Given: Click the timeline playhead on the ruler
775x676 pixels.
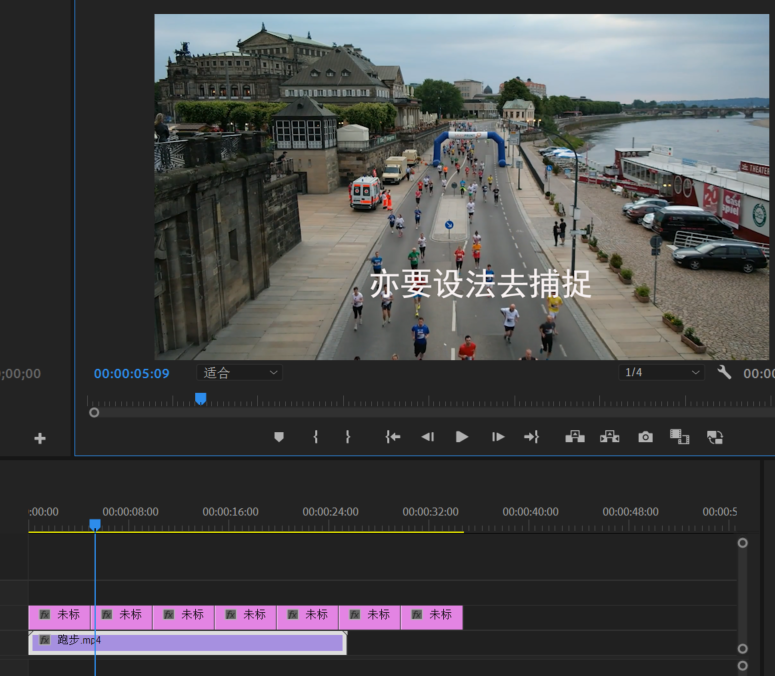Looking at the screenshot, I should click(x=95, y=524).
